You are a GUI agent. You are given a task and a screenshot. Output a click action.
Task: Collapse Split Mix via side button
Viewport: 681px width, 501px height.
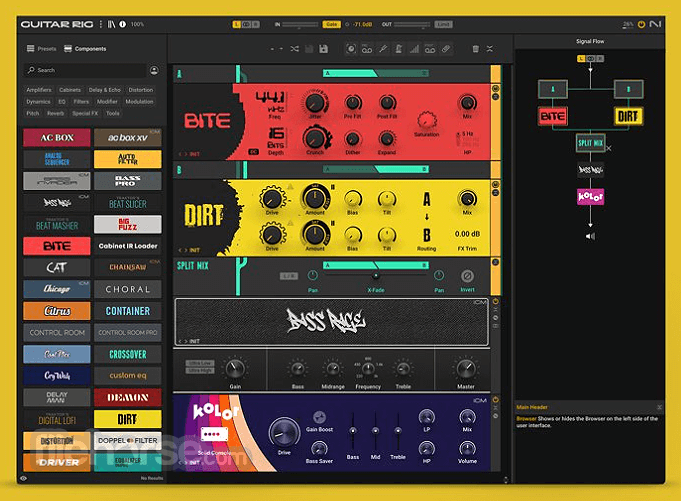click(x=496, y=262)
